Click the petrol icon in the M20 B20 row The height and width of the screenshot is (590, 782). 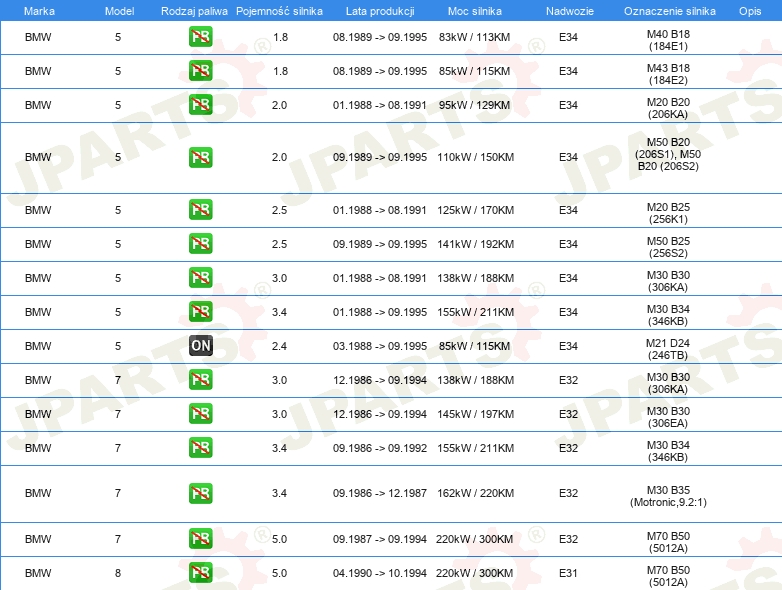pos(200,105)
